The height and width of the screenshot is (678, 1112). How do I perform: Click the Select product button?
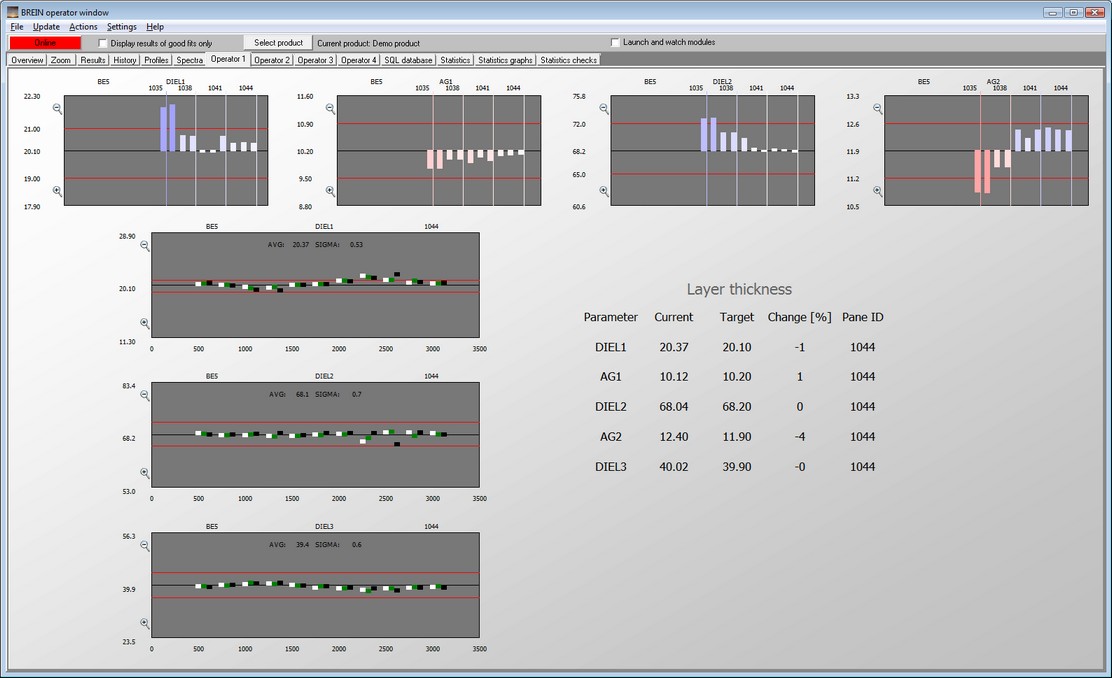pos(278,43)
